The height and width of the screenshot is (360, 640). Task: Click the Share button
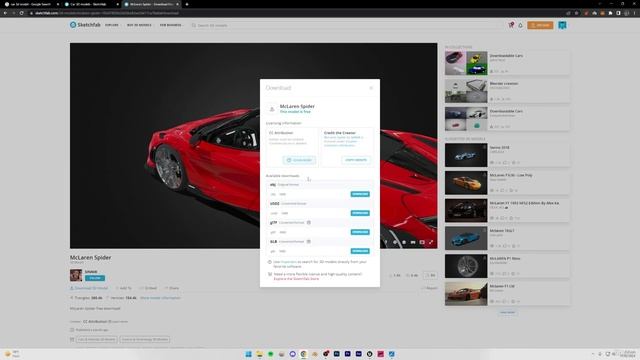tap(172, 288)
